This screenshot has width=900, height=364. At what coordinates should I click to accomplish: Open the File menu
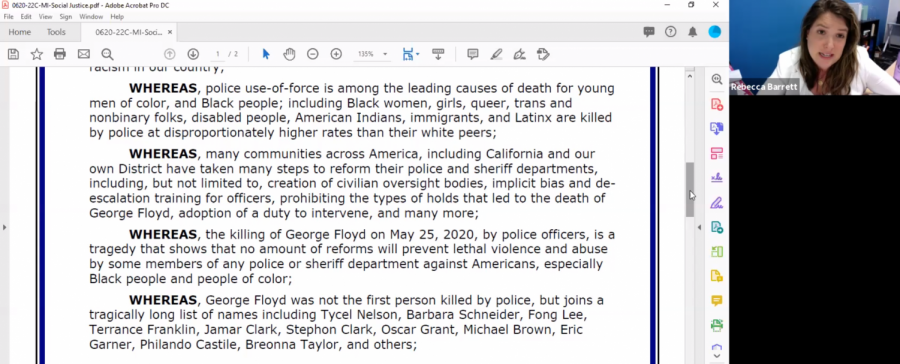[x=9, y=17]
